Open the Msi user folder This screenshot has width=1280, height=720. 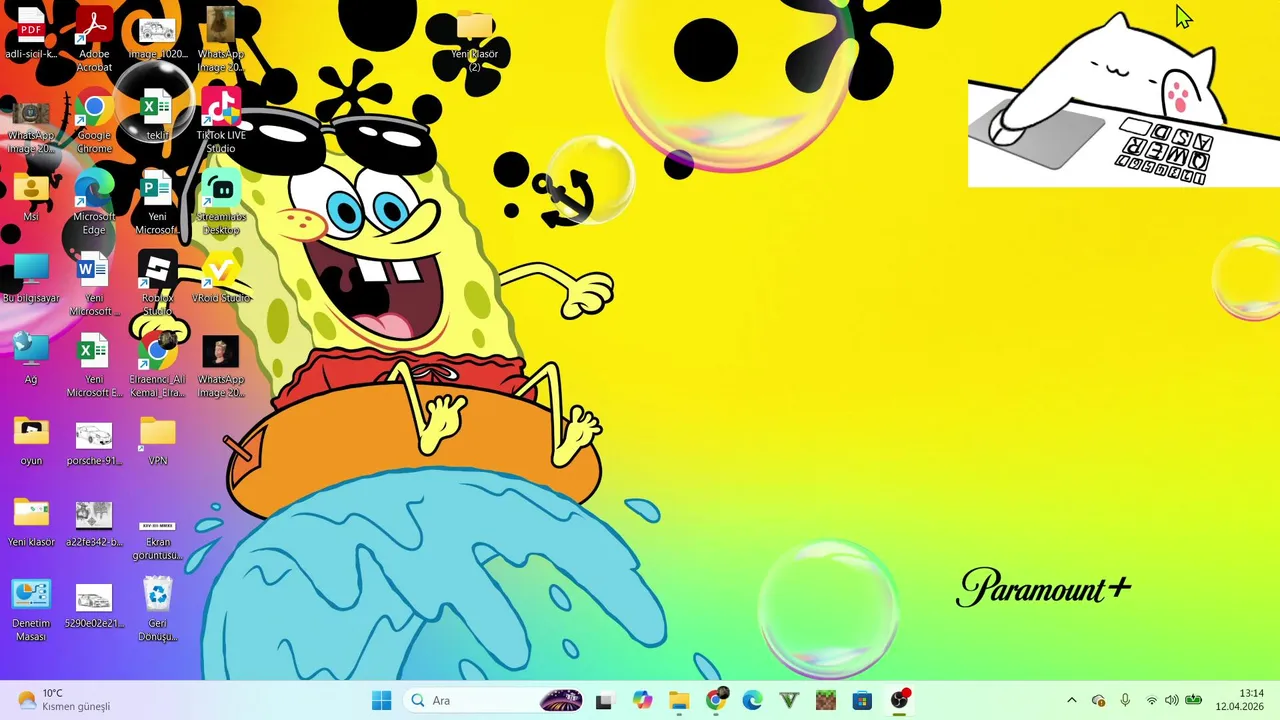31,198
